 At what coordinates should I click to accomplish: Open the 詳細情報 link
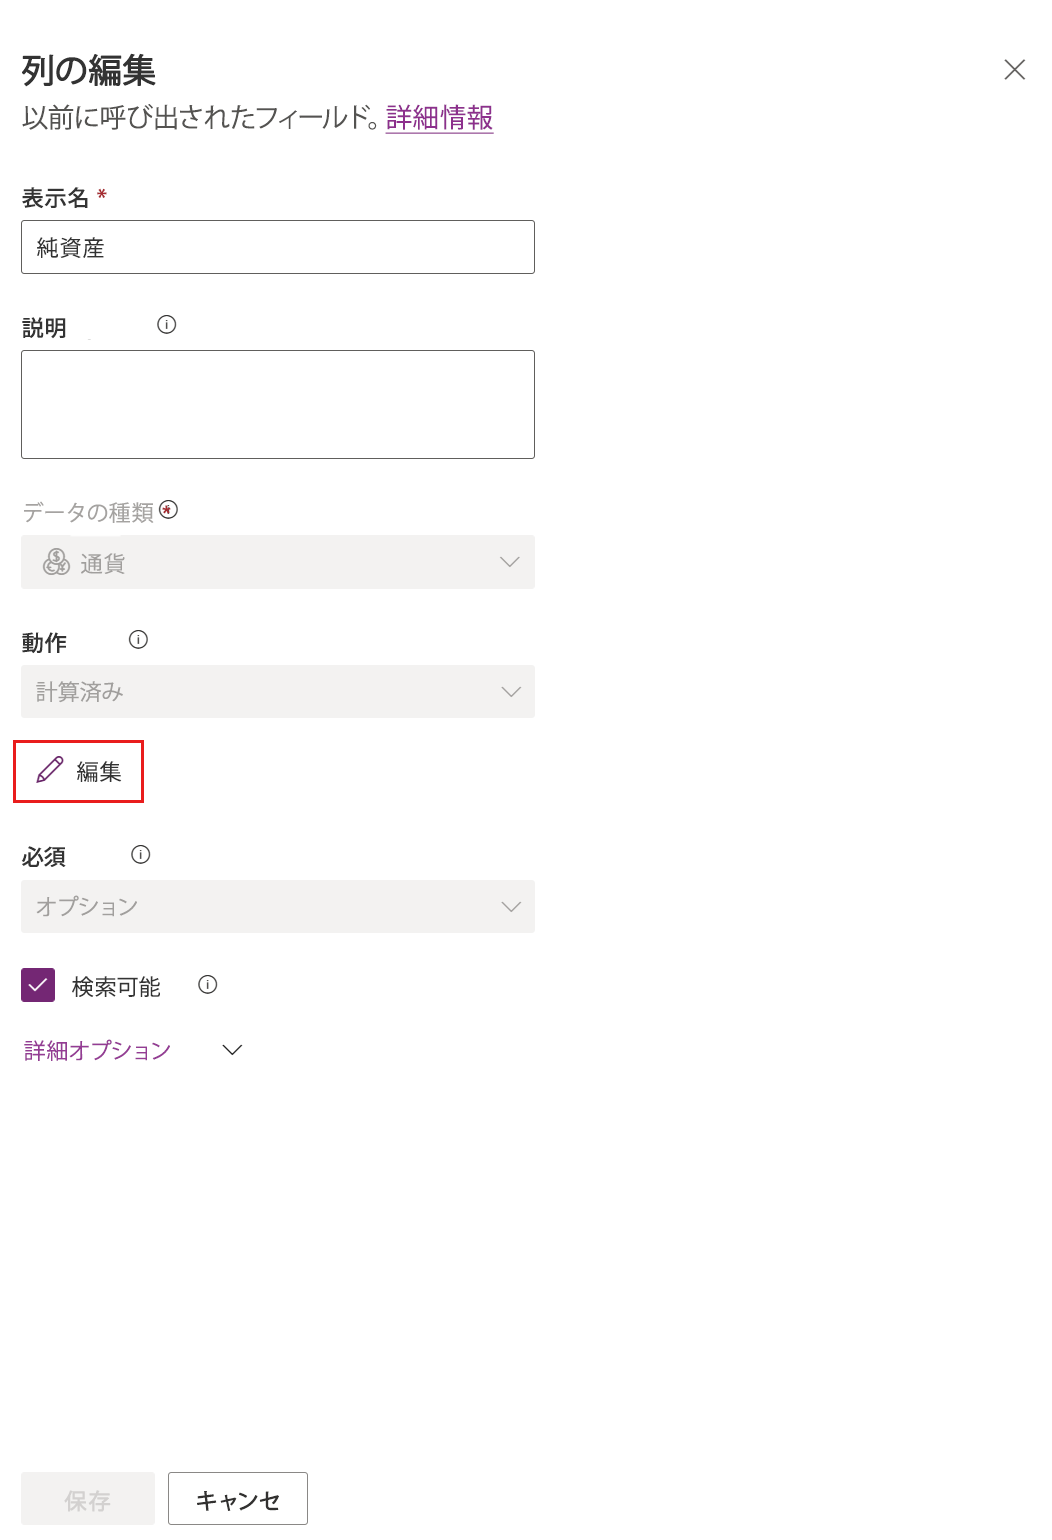pos(438,117)
